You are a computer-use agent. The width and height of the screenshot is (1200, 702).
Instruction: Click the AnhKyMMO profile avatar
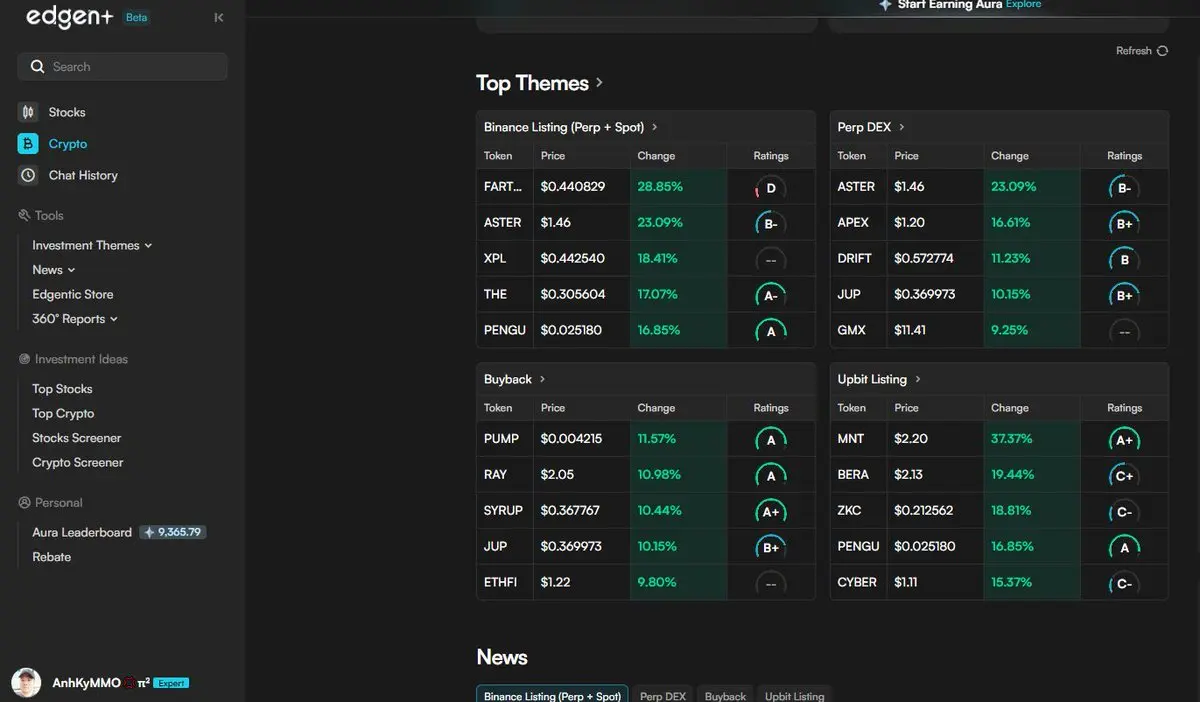pyautogui.click(x=26, y=683)
